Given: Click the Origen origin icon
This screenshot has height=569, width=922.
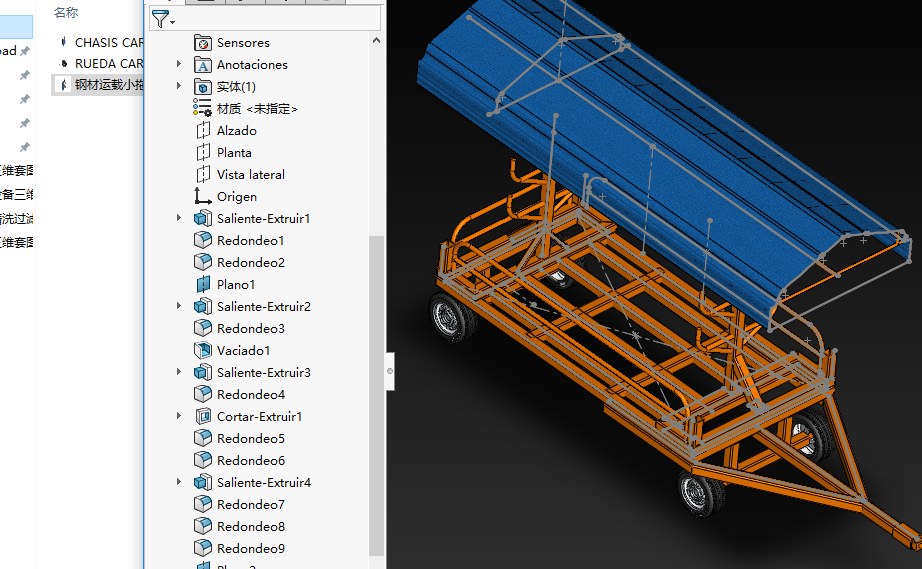Looking at the screenshot, I should pyautogui.click(x=202, y=196).
